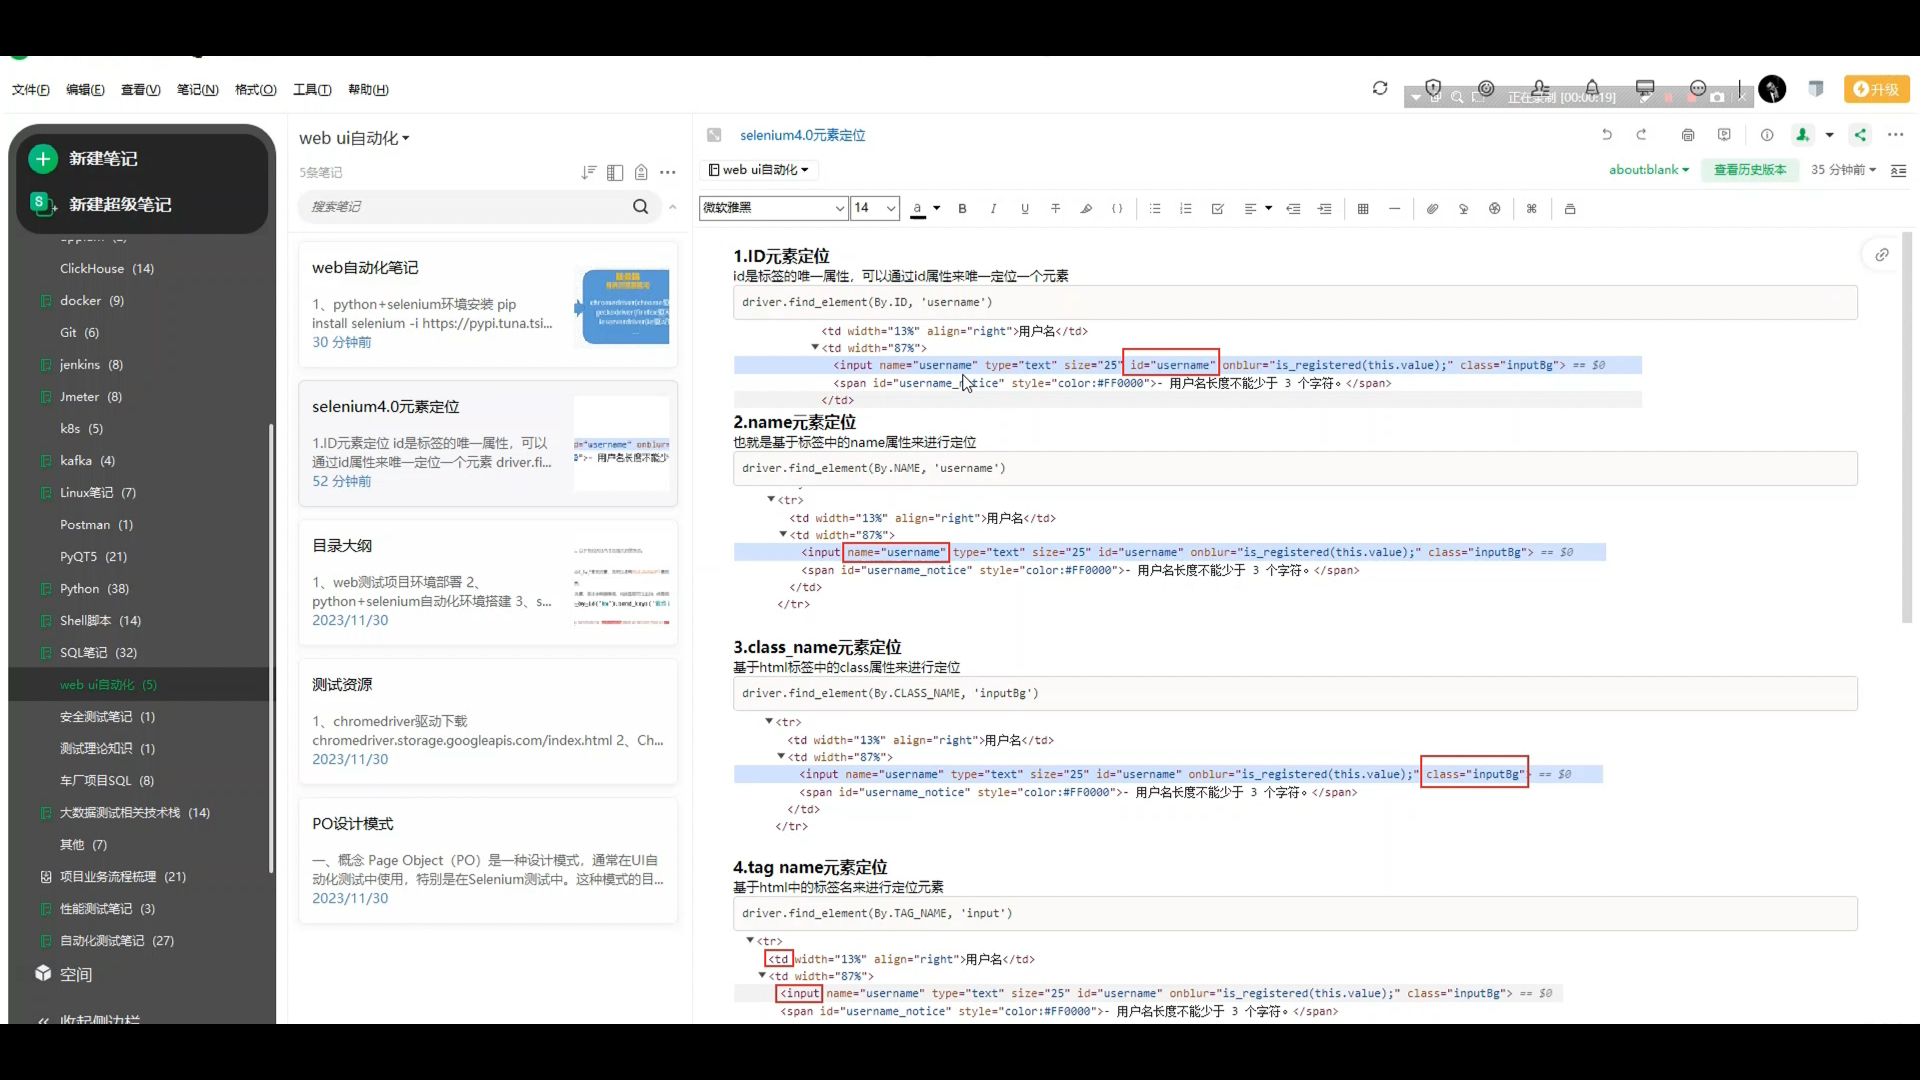Insert a code block with braces icon
The width and height of the screenshot is (1920, 1080).
click(1117, 209)
